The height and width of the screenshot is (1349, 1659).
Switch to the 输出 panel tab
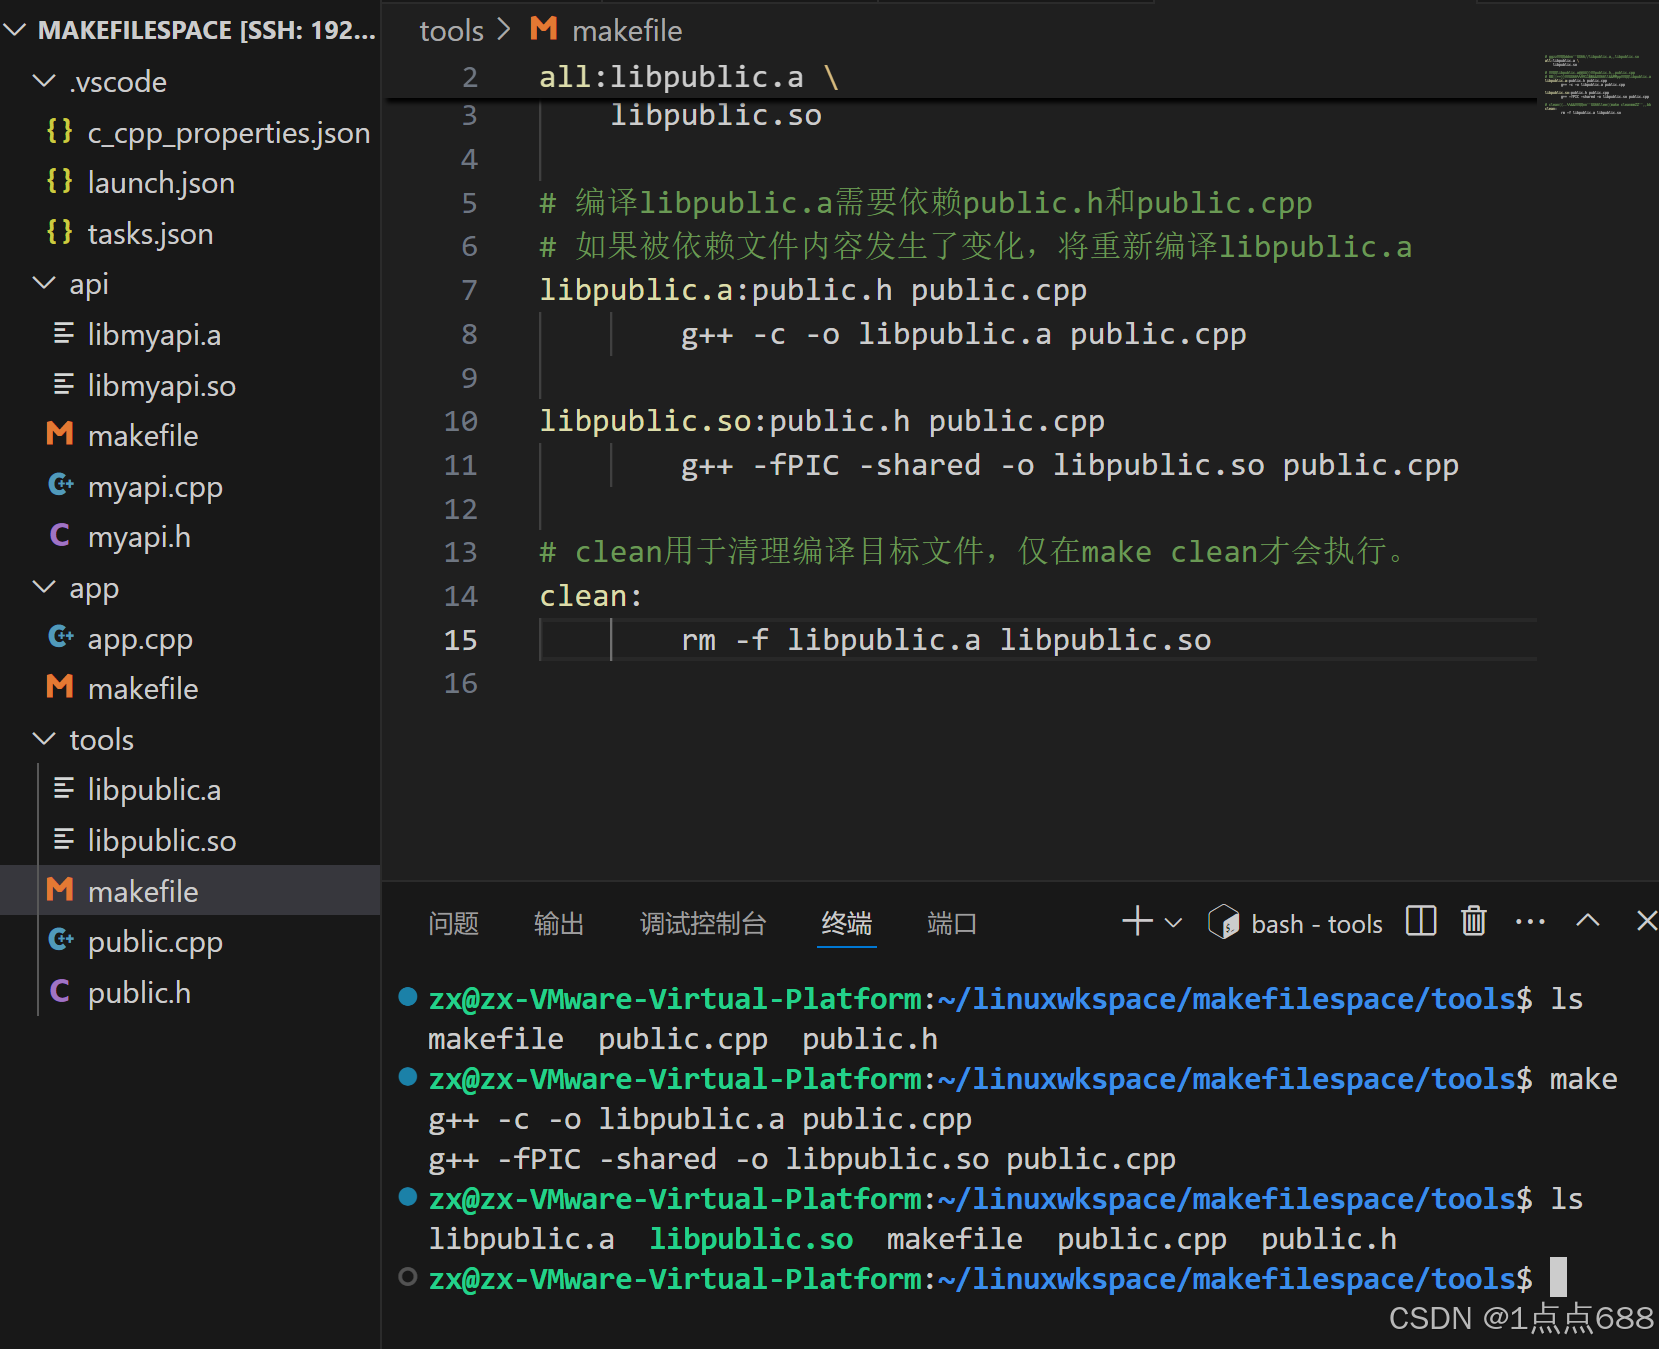pyautogui.click(x=558, y=924)
